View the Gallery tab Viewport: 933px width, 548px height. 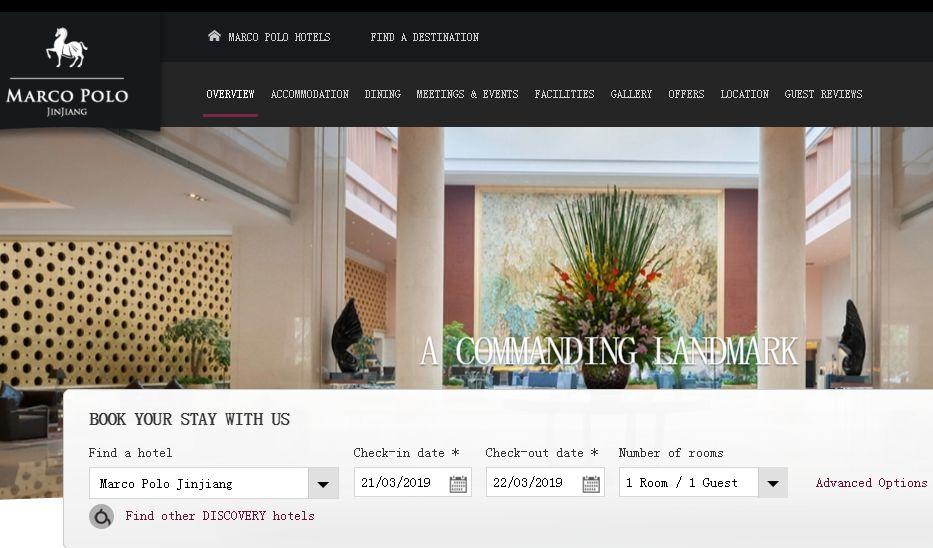coord(631,94)
